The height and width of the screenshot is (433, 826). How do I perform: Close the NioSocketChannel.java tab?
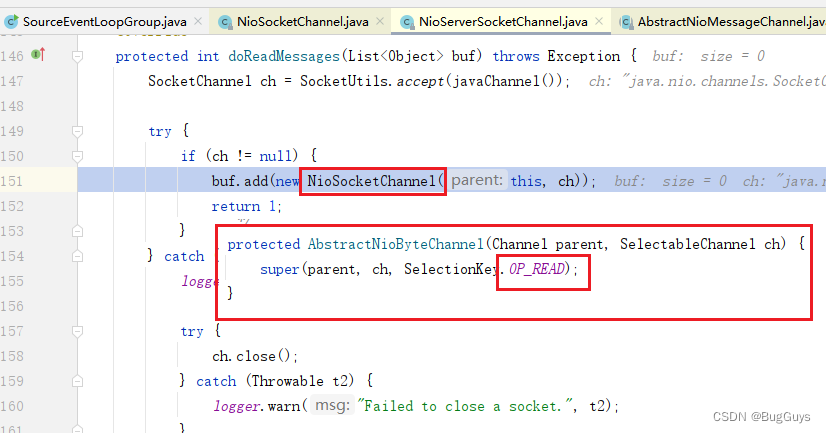380,22
